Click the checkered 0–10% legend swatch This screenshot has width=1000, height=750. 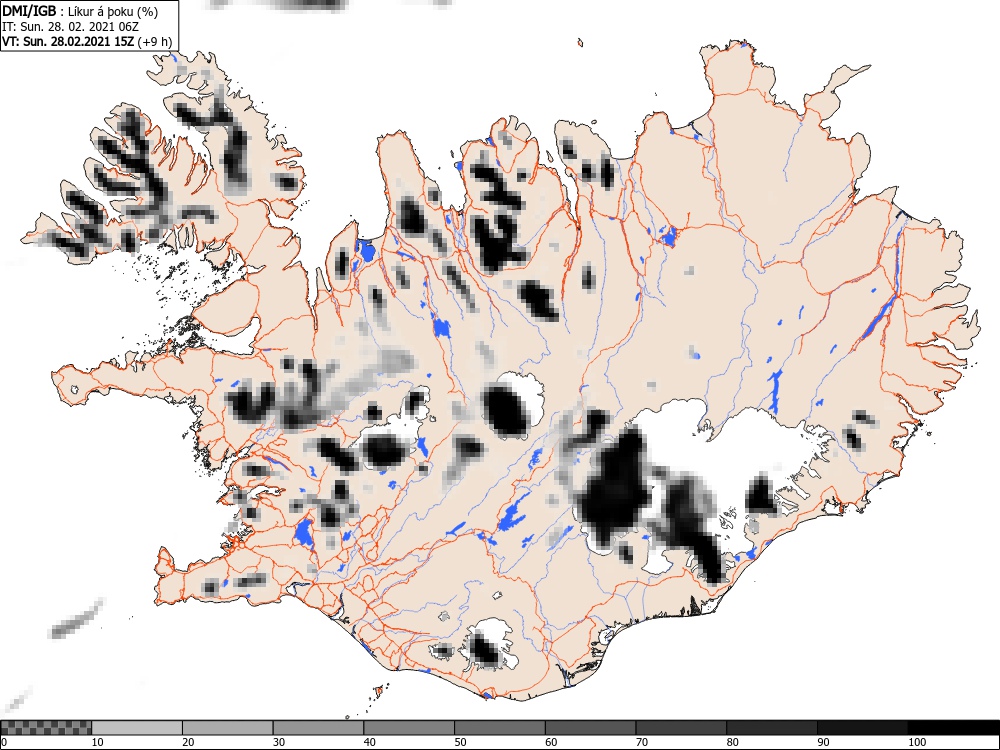[46, 728]
